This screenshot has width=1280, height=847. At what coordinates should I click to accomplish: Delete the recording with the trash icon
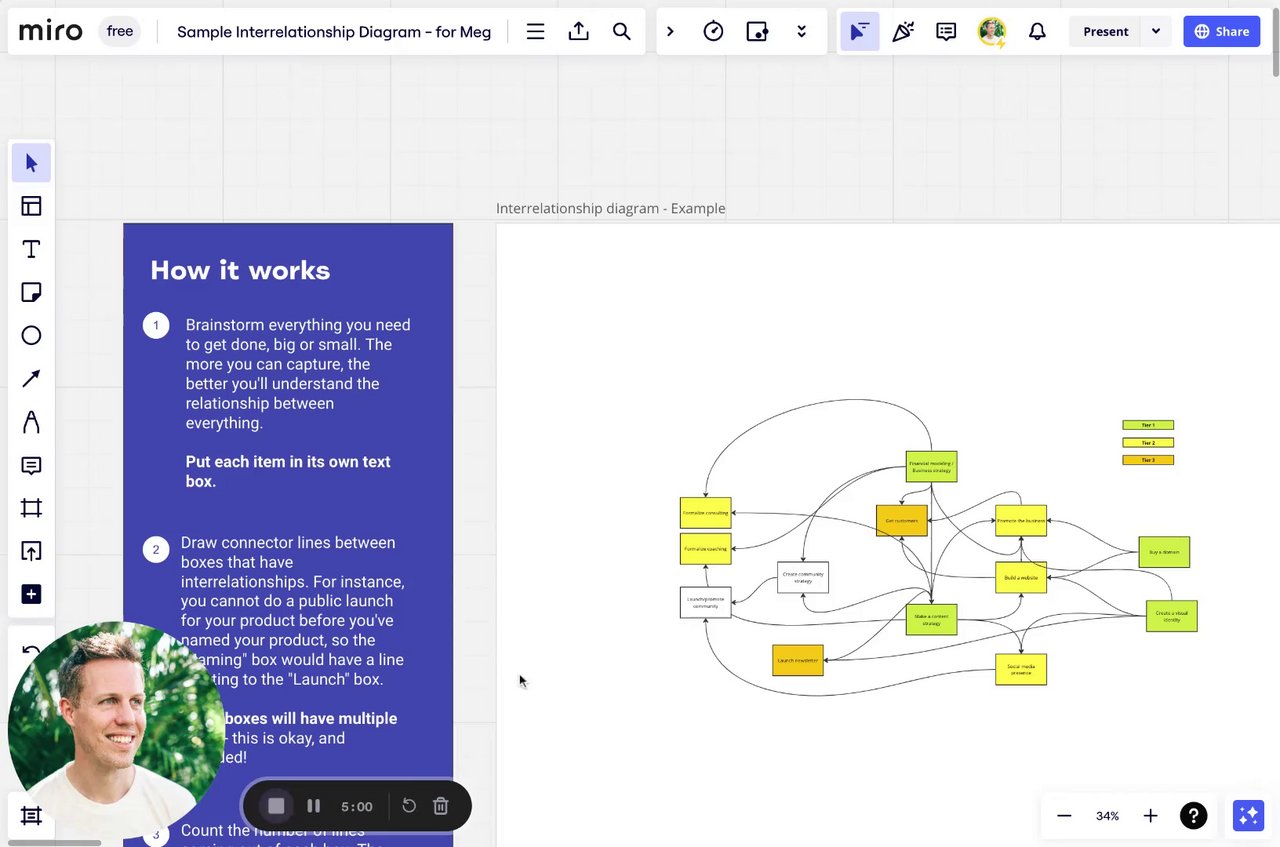(440, 806)
